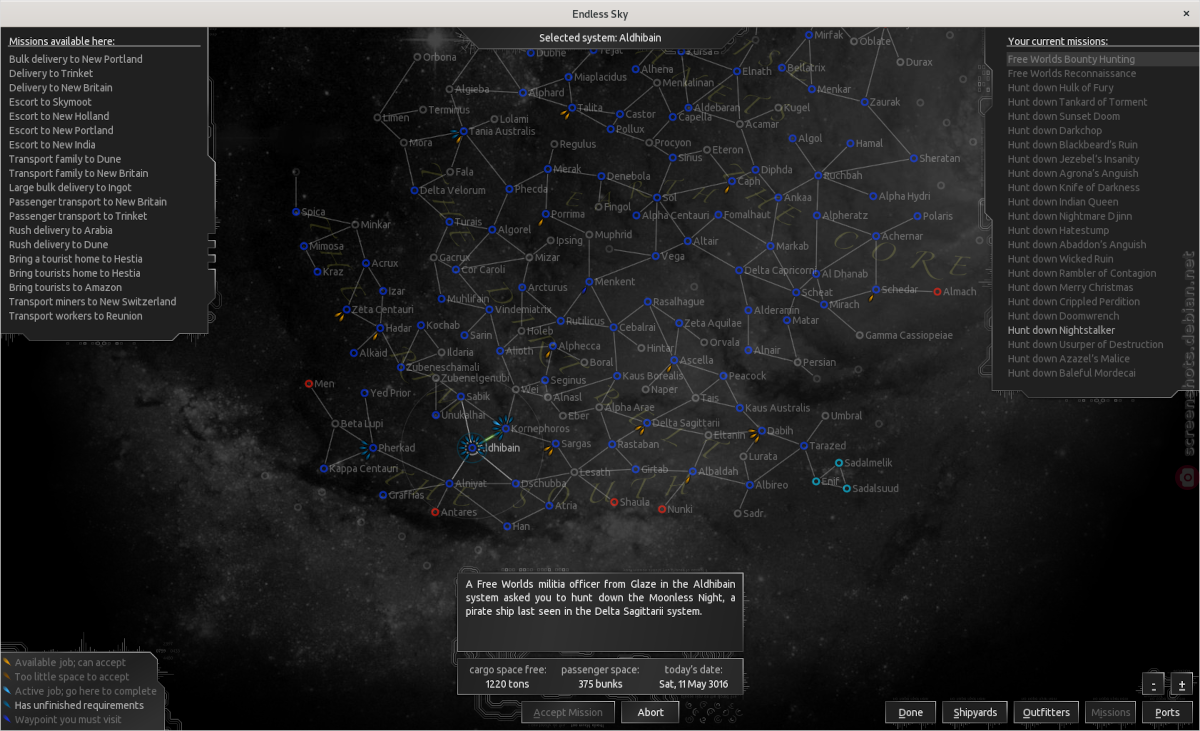Screen dimensions: 1200x731
Task: Select 'Bulk delivery to New Portland' mission
Action: point(76,59)
